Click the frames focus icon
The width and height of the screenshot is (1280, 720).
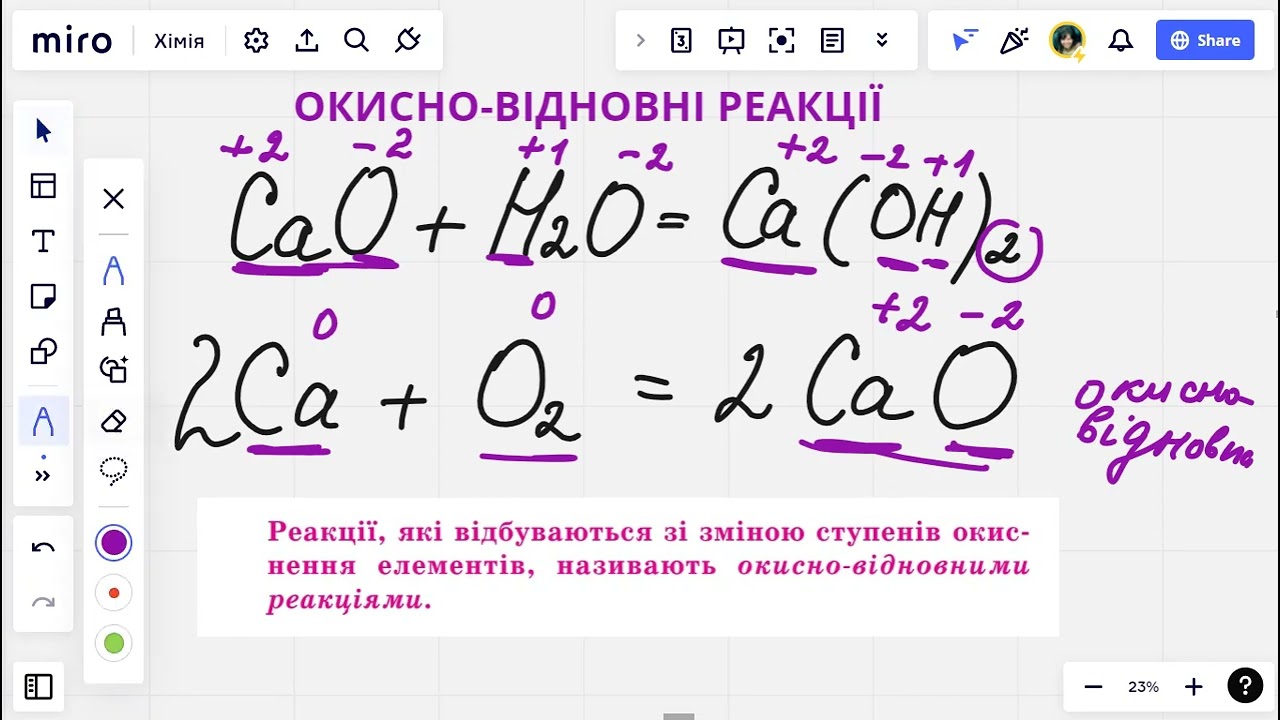coord(781,40)
